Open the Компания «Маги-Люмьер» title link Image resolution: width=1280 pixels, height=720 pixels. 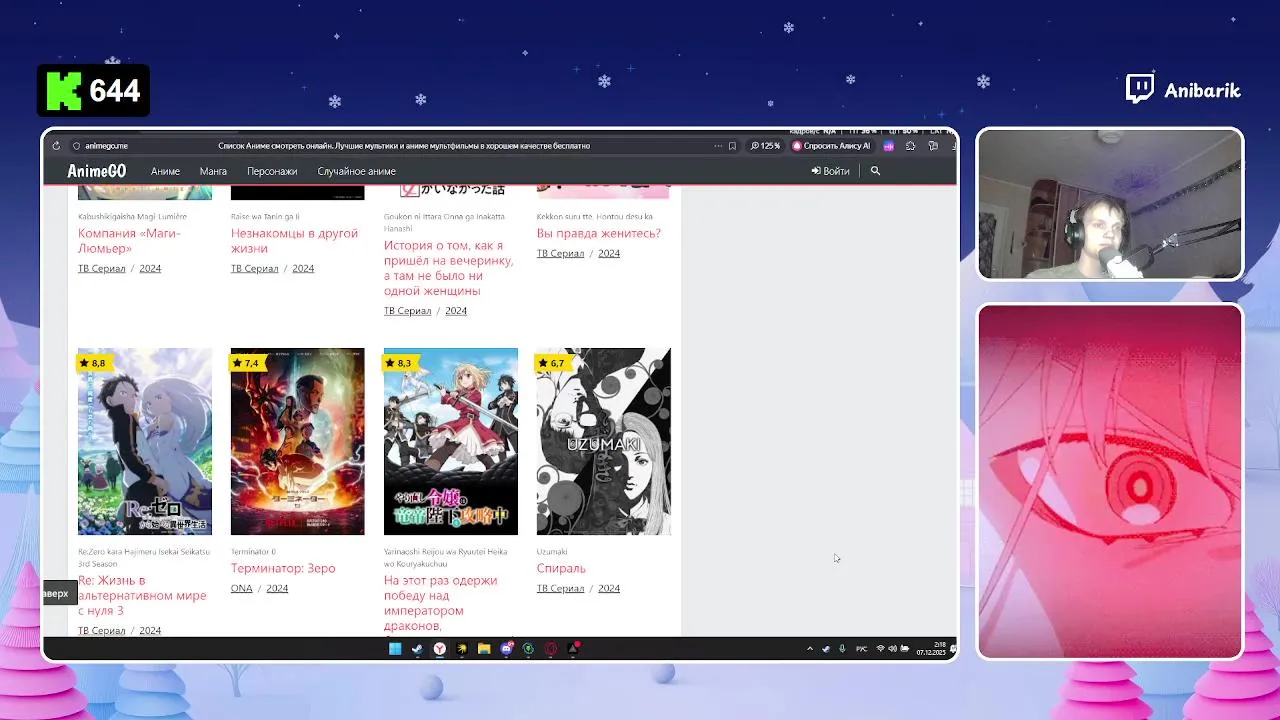129,241
